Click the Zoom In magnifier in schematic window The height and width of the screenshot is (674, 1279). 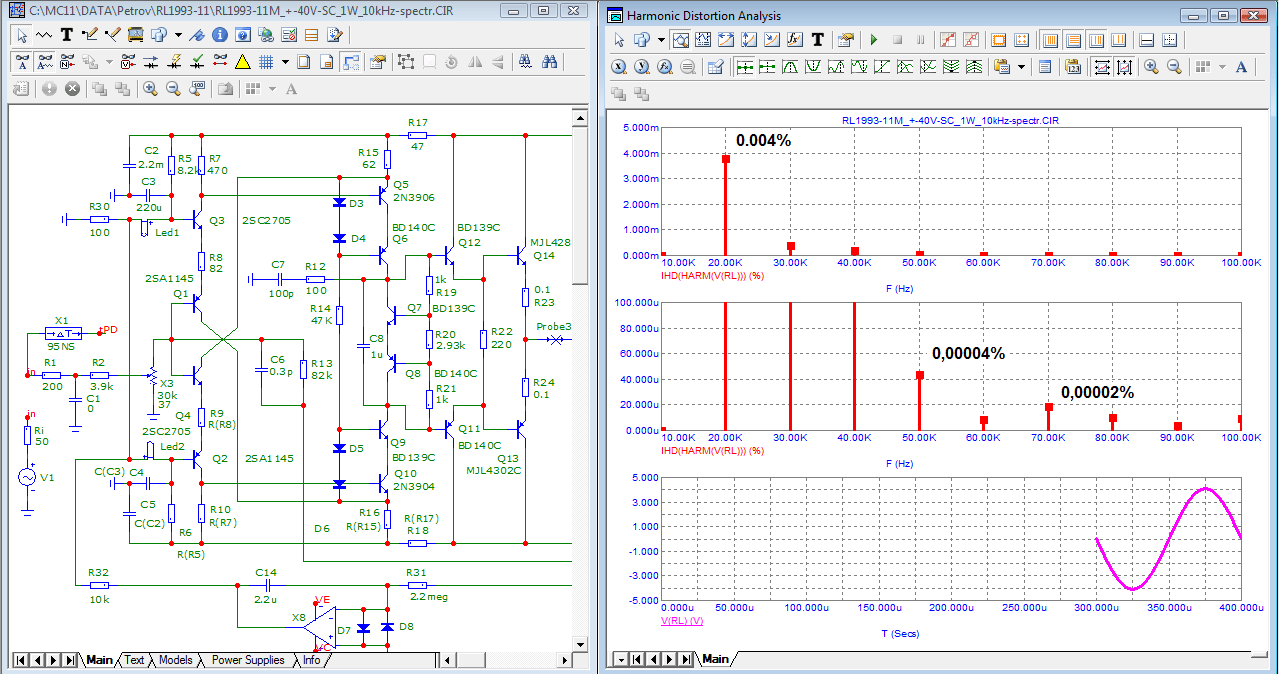click(150, 89)
